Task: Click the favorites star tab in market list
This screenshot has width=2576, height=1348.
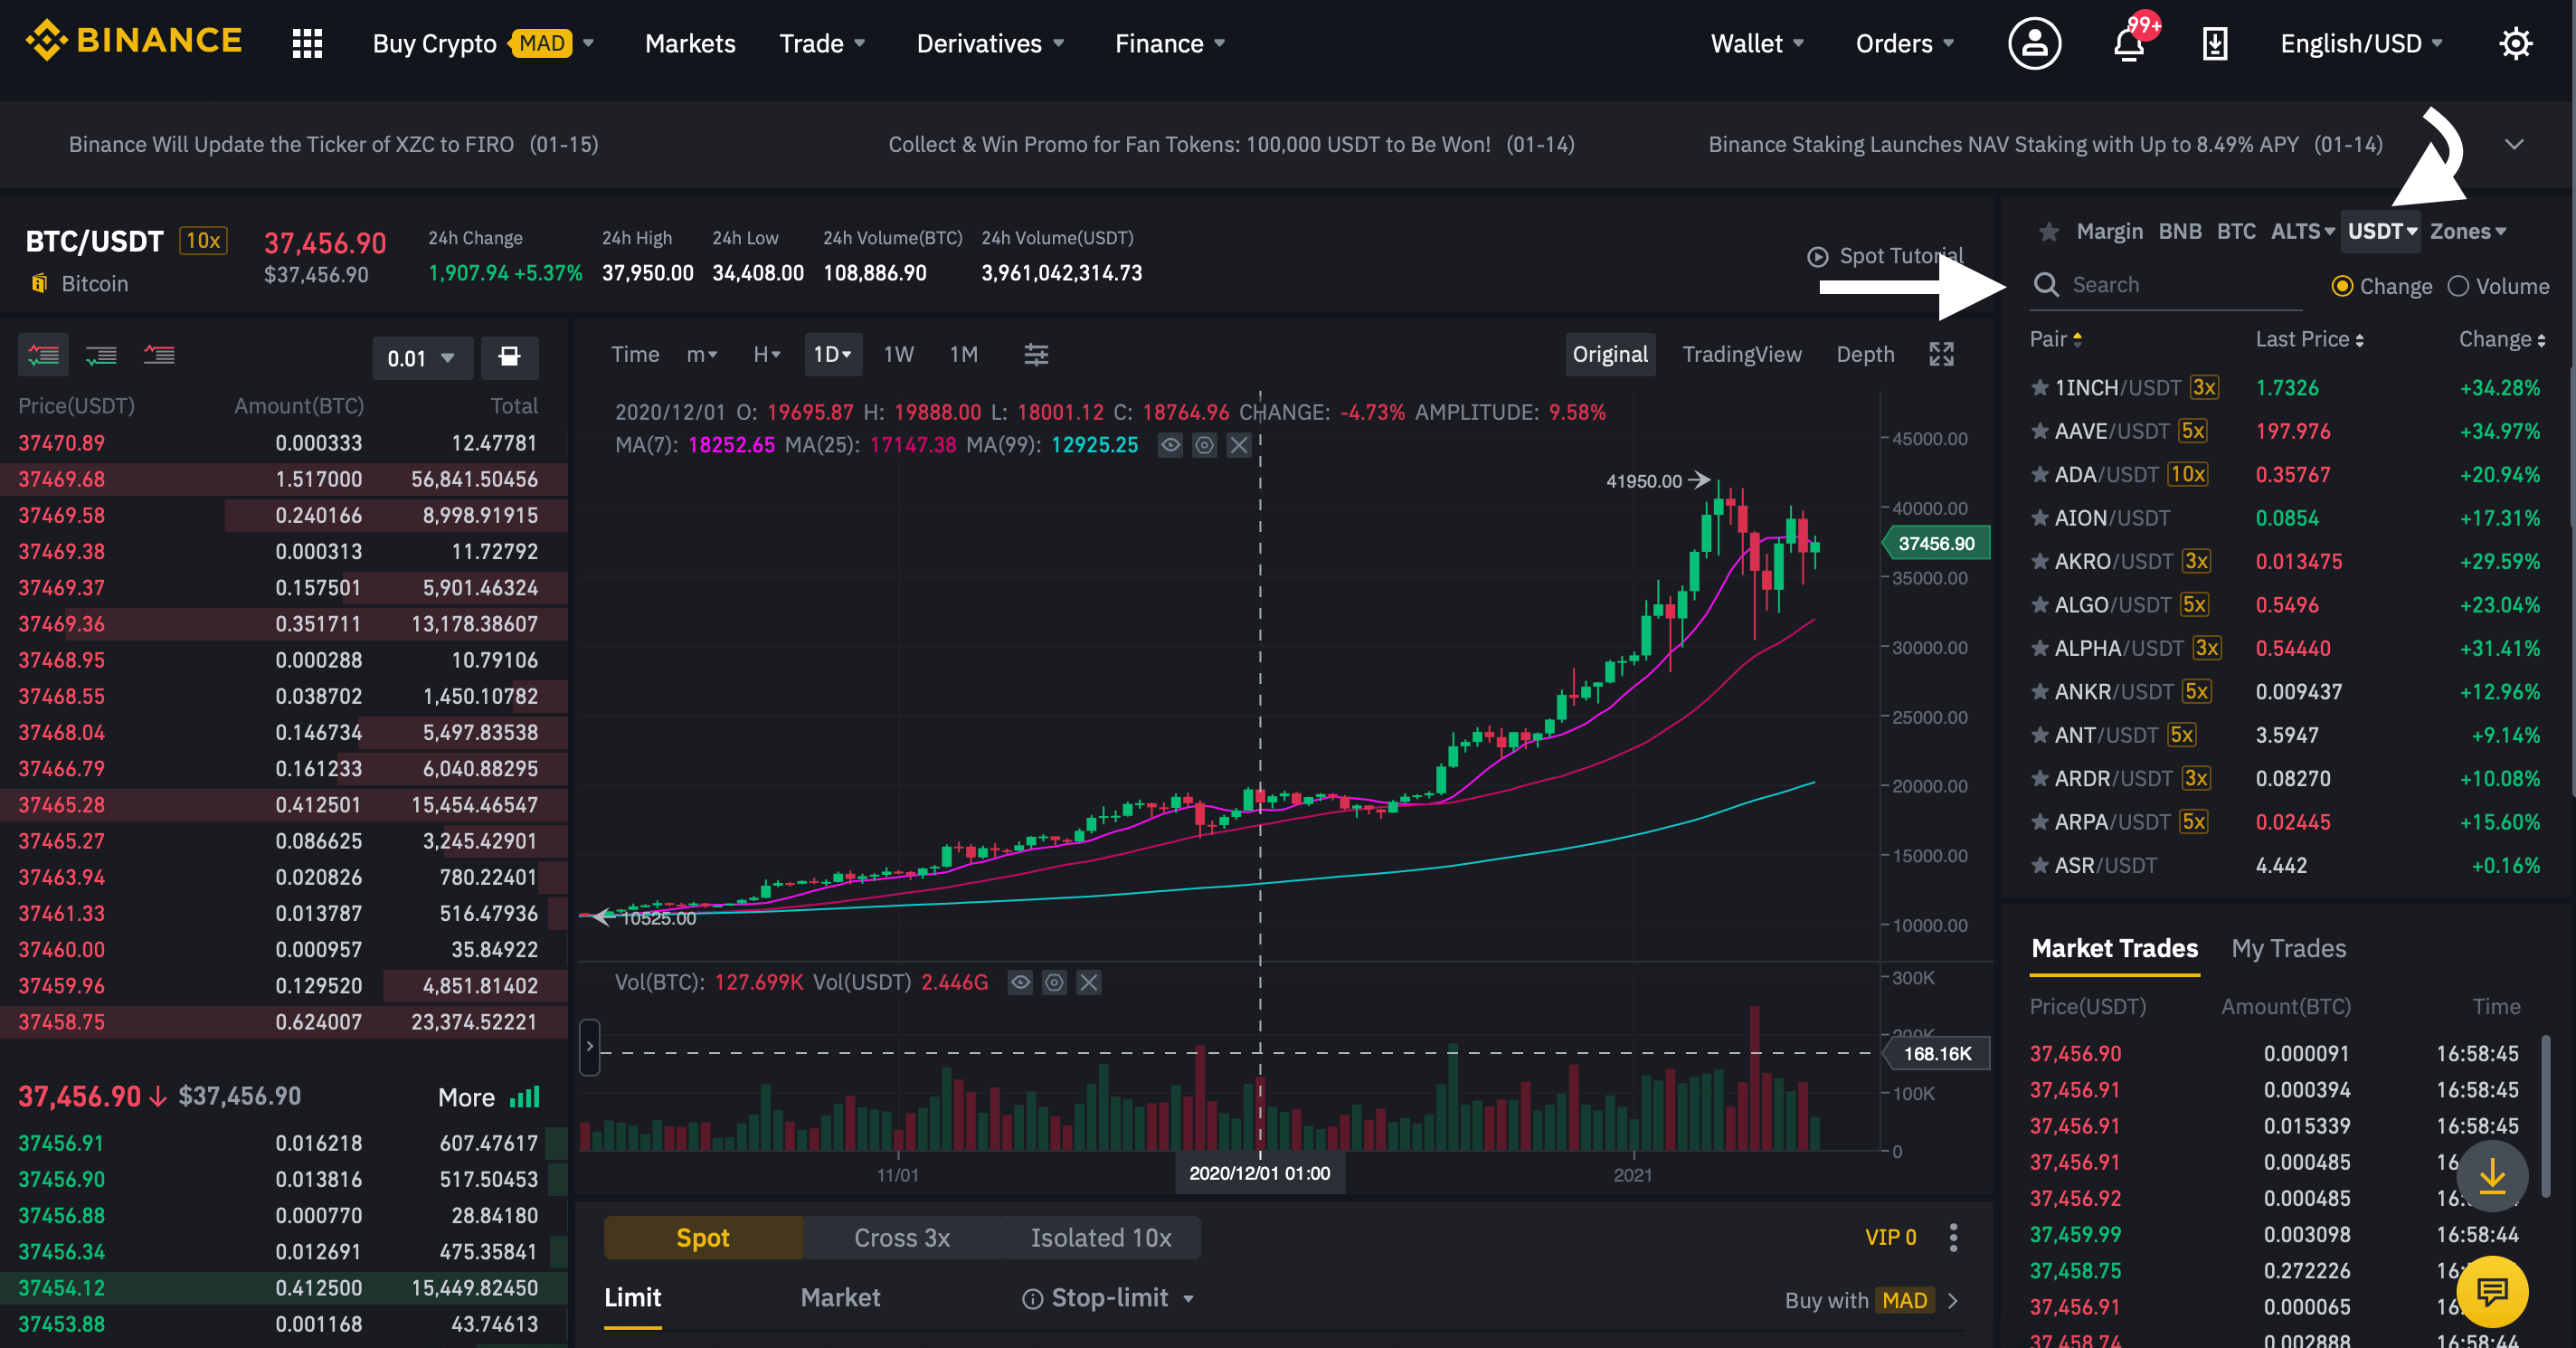Action: coord(2049,232)
